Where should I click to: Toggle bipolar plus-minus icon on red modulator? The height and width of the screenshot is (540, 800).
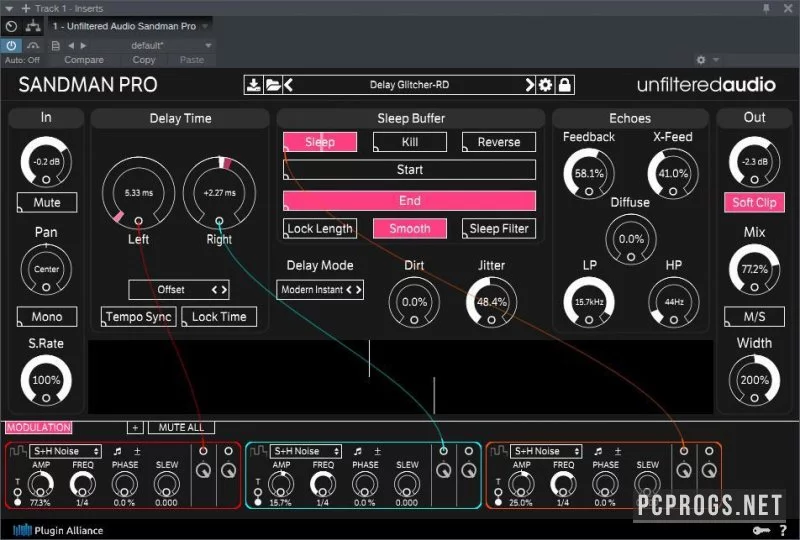pyautogui.click(x=137, y=451)
